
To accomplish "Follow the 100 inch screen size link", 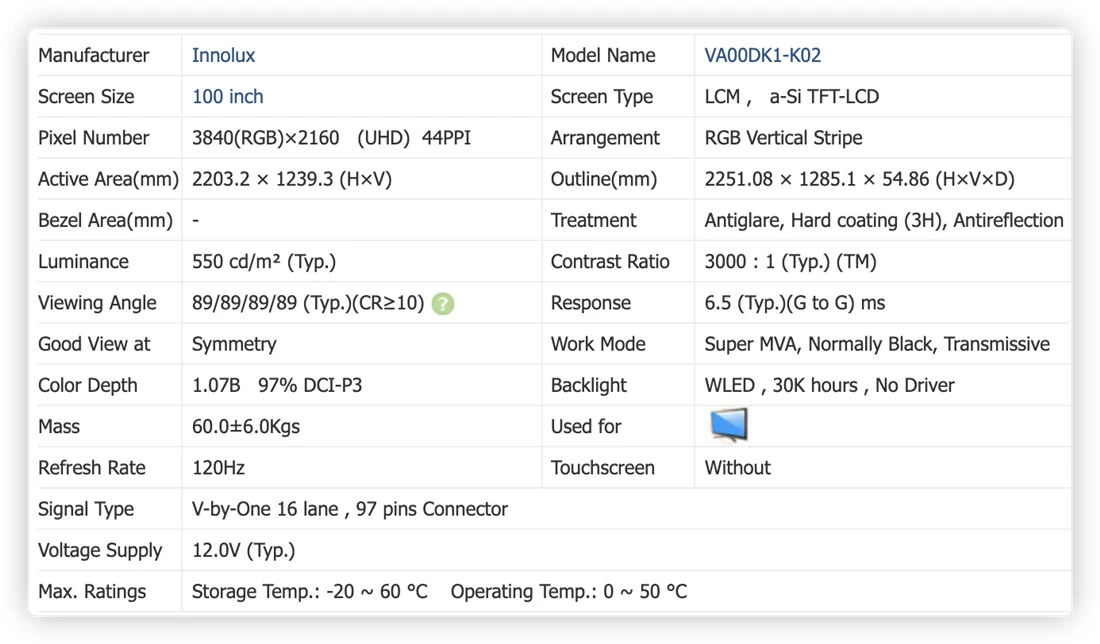I will [227, 97].
